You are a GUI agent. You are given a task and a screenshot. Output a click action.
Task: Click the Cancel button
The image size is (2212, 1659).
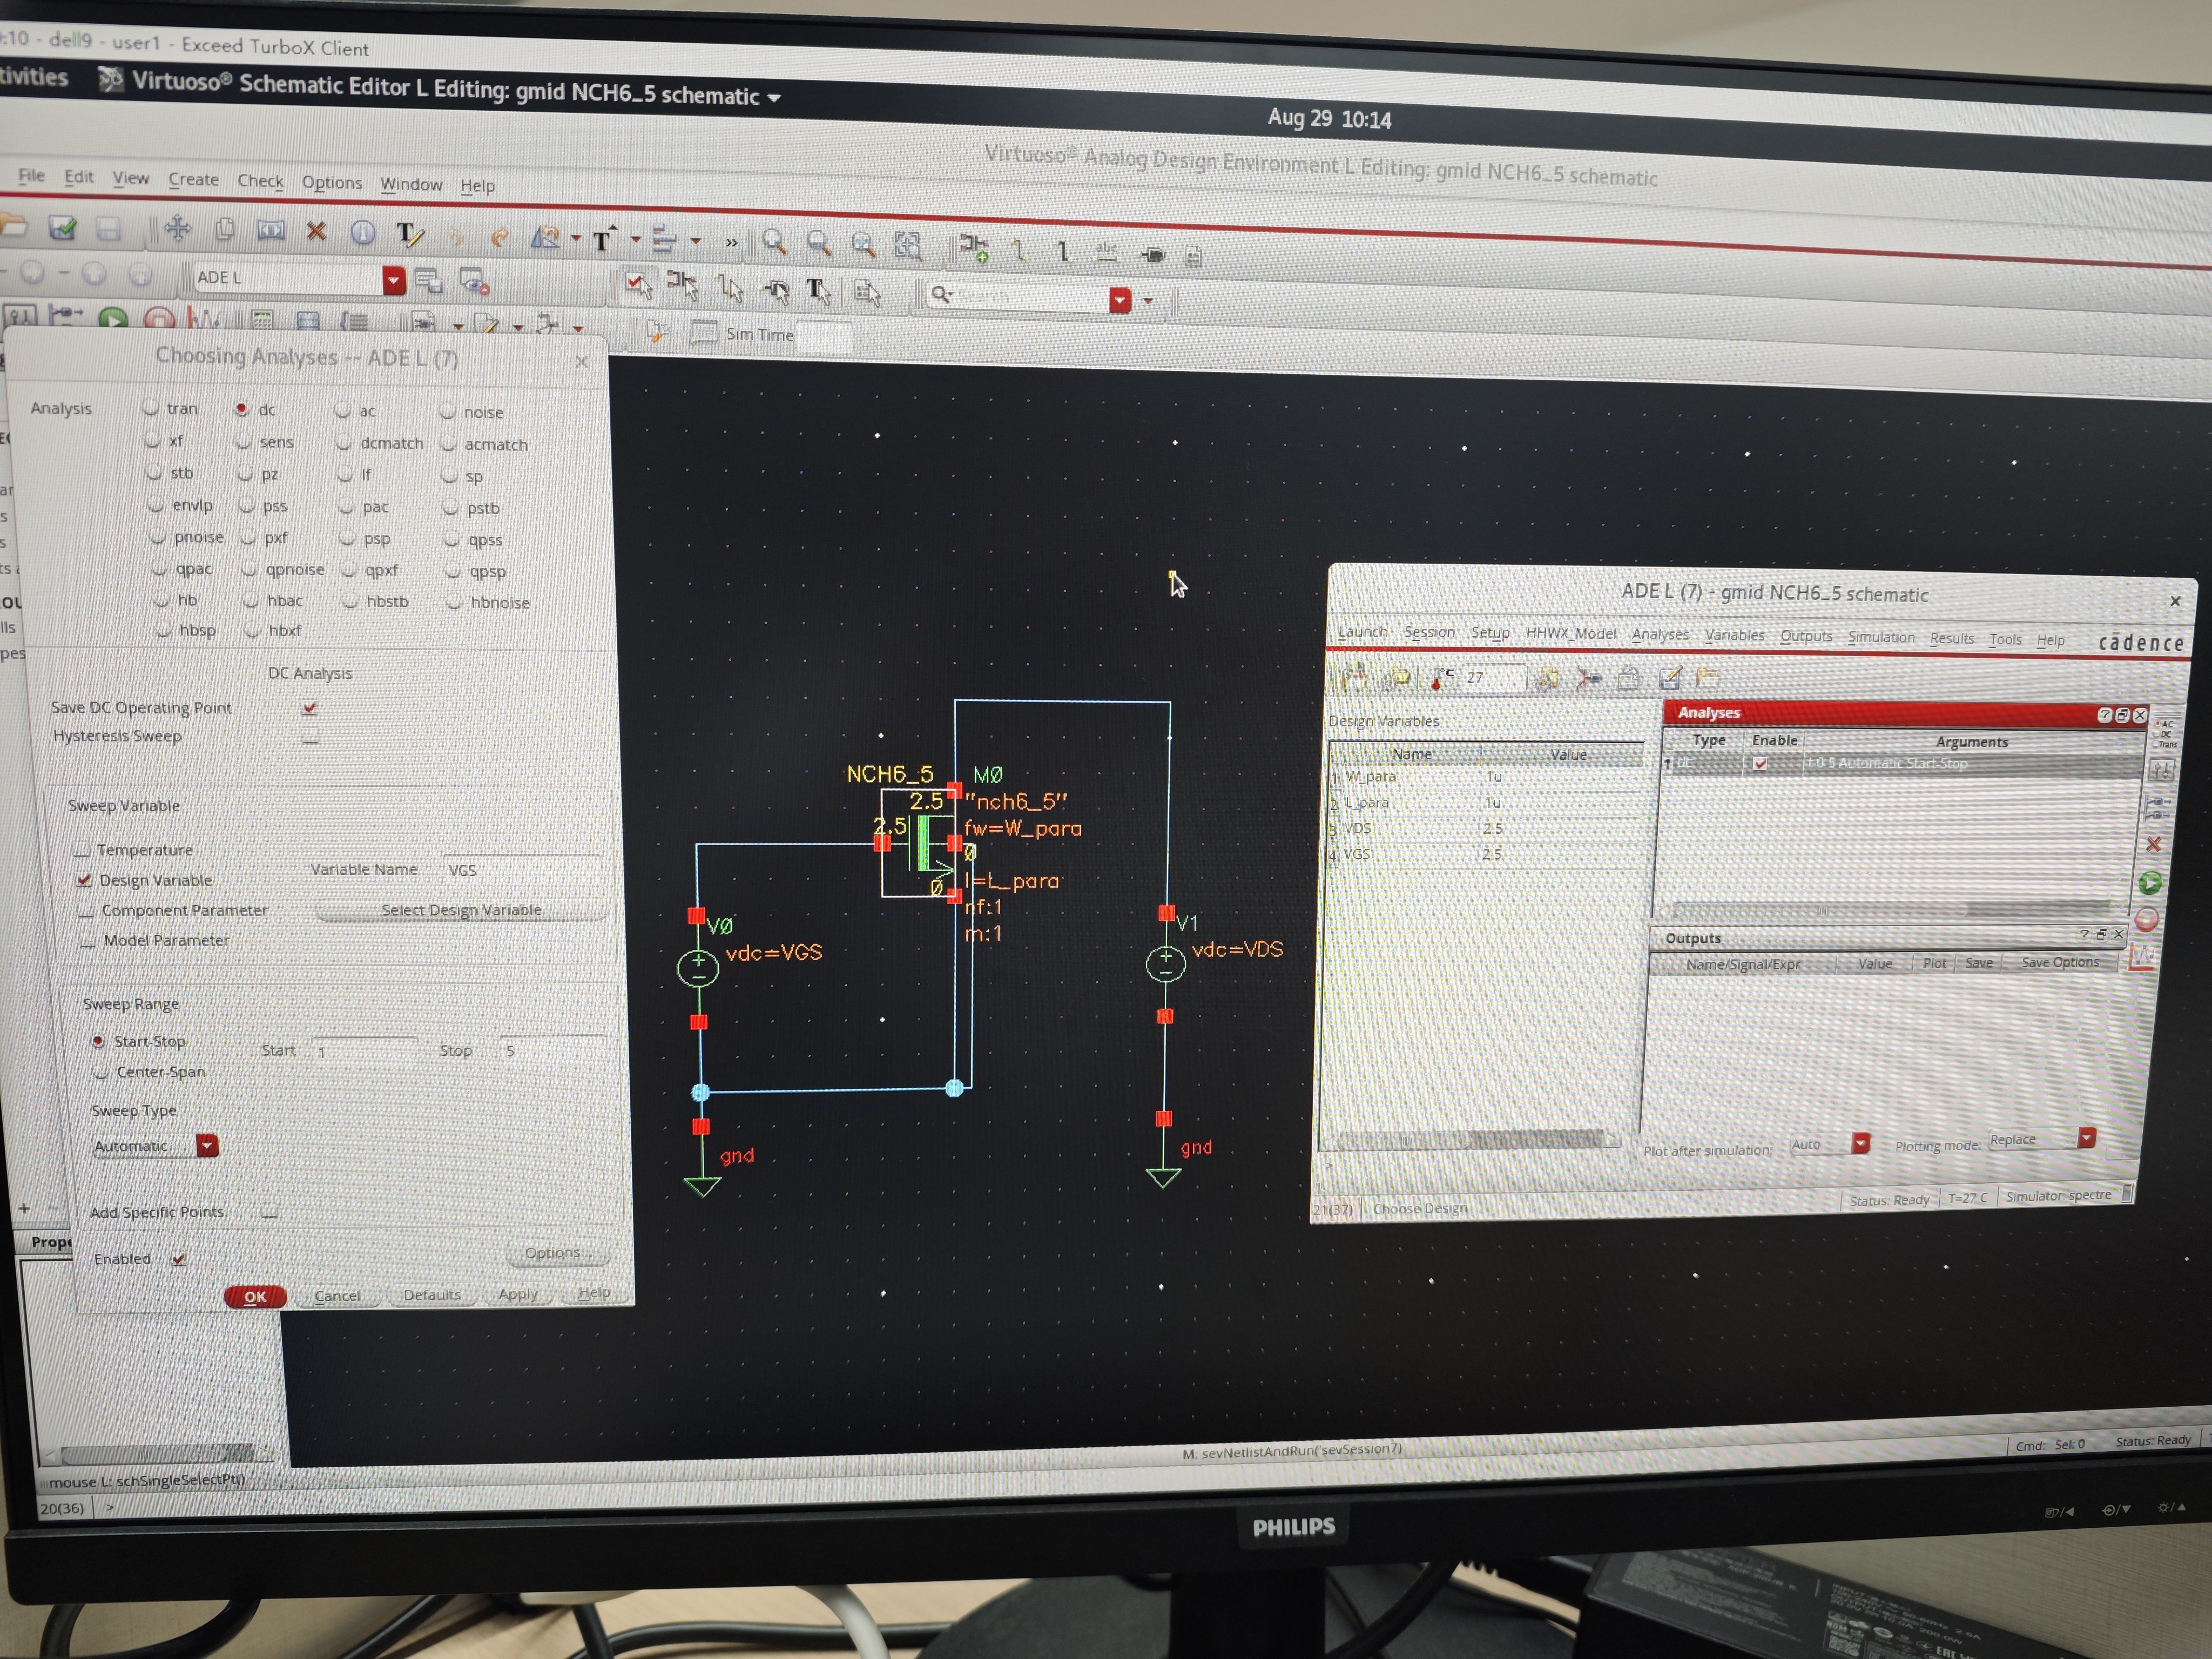337,1296
